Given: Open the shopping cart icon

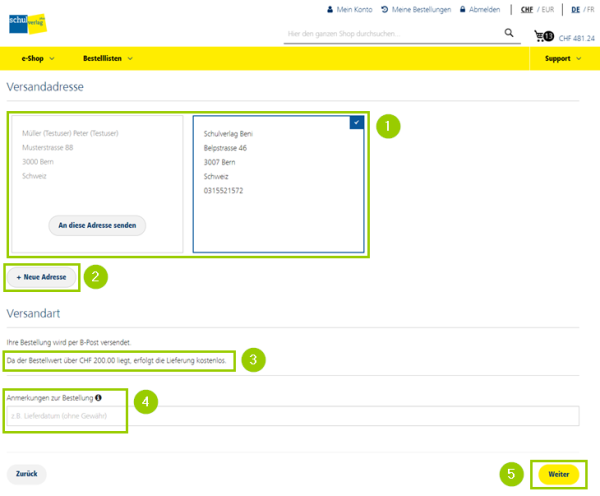Looking at the screenshot, I should coord(541,36).
